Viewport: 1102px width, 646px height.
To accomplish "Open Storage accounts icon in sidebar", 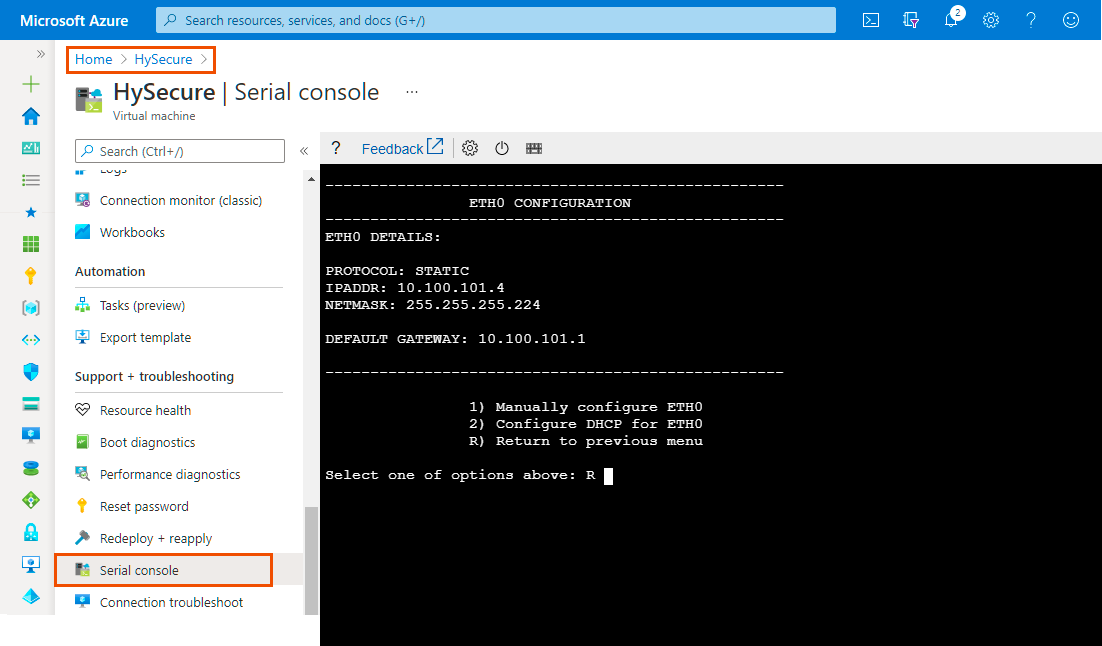I will point(31,403).
